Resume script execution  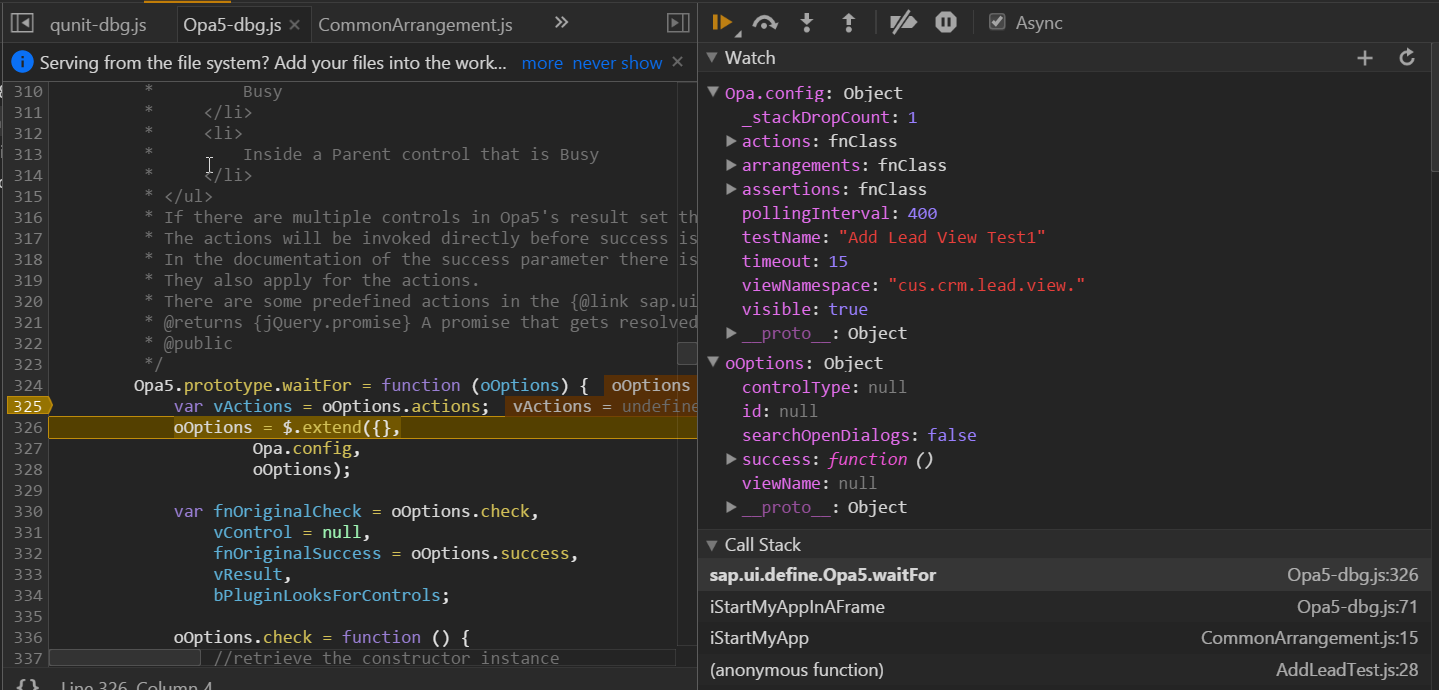pos(723,22)
